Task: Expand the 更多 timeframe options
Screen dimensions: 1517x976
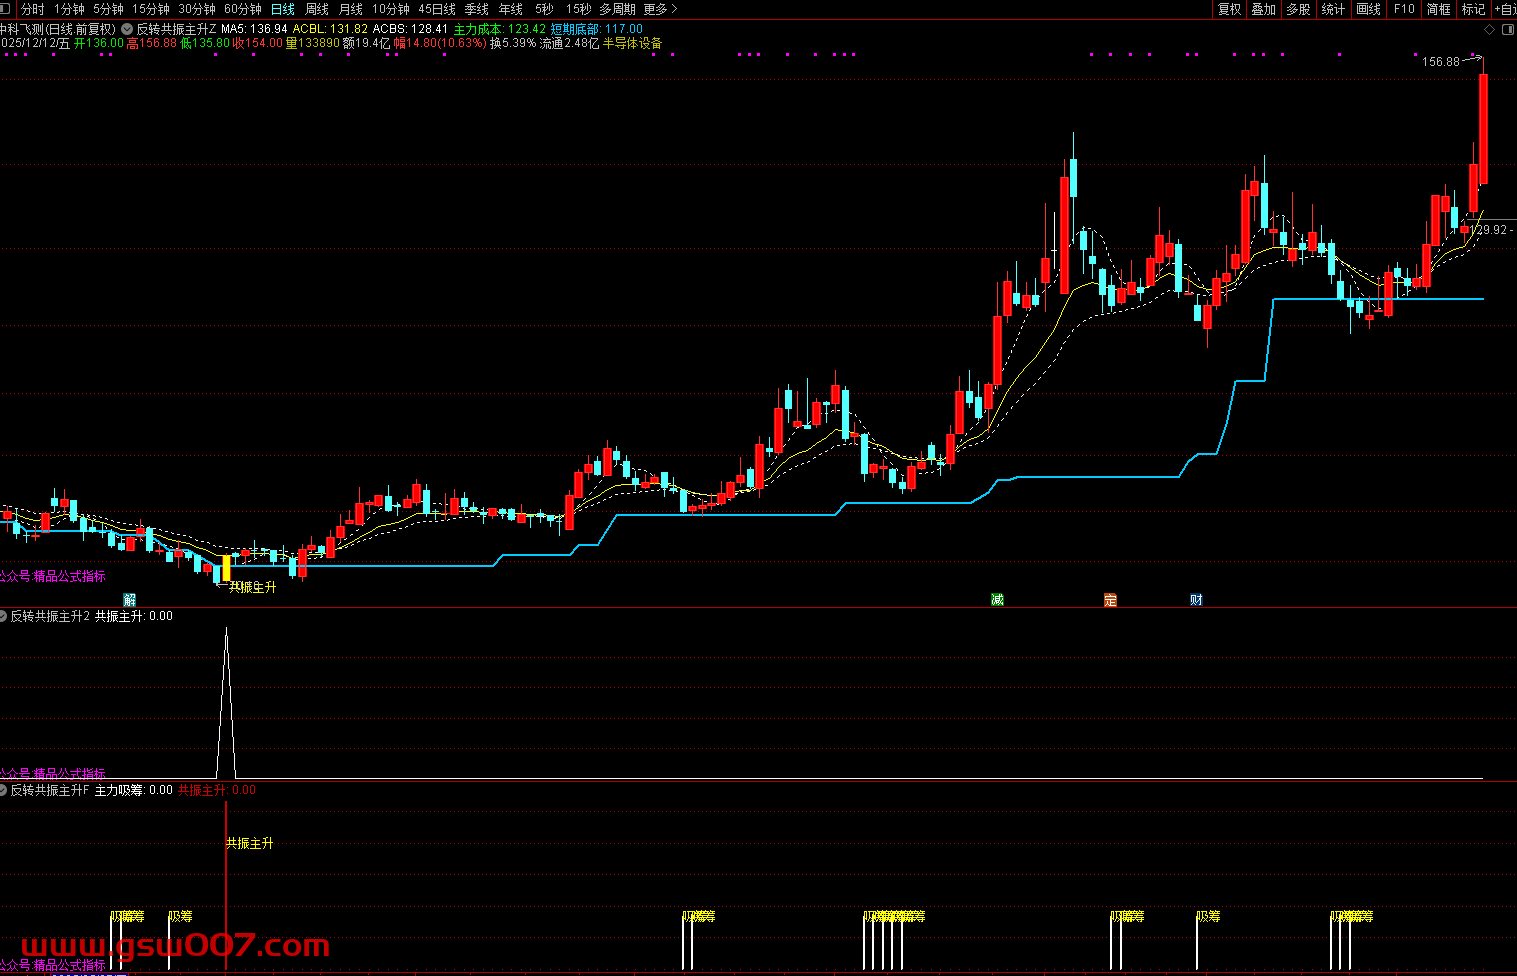Action: pyautogui.click(x=660, y=9)
